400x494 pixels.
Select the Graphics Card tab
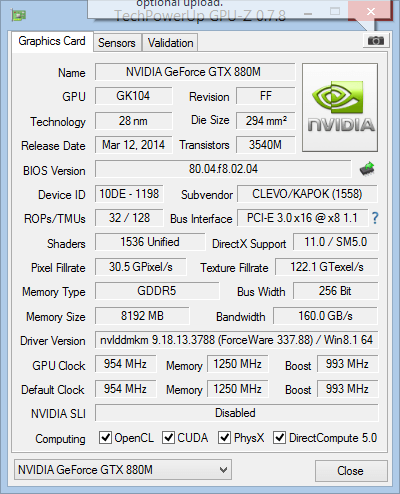pos(52,41)
